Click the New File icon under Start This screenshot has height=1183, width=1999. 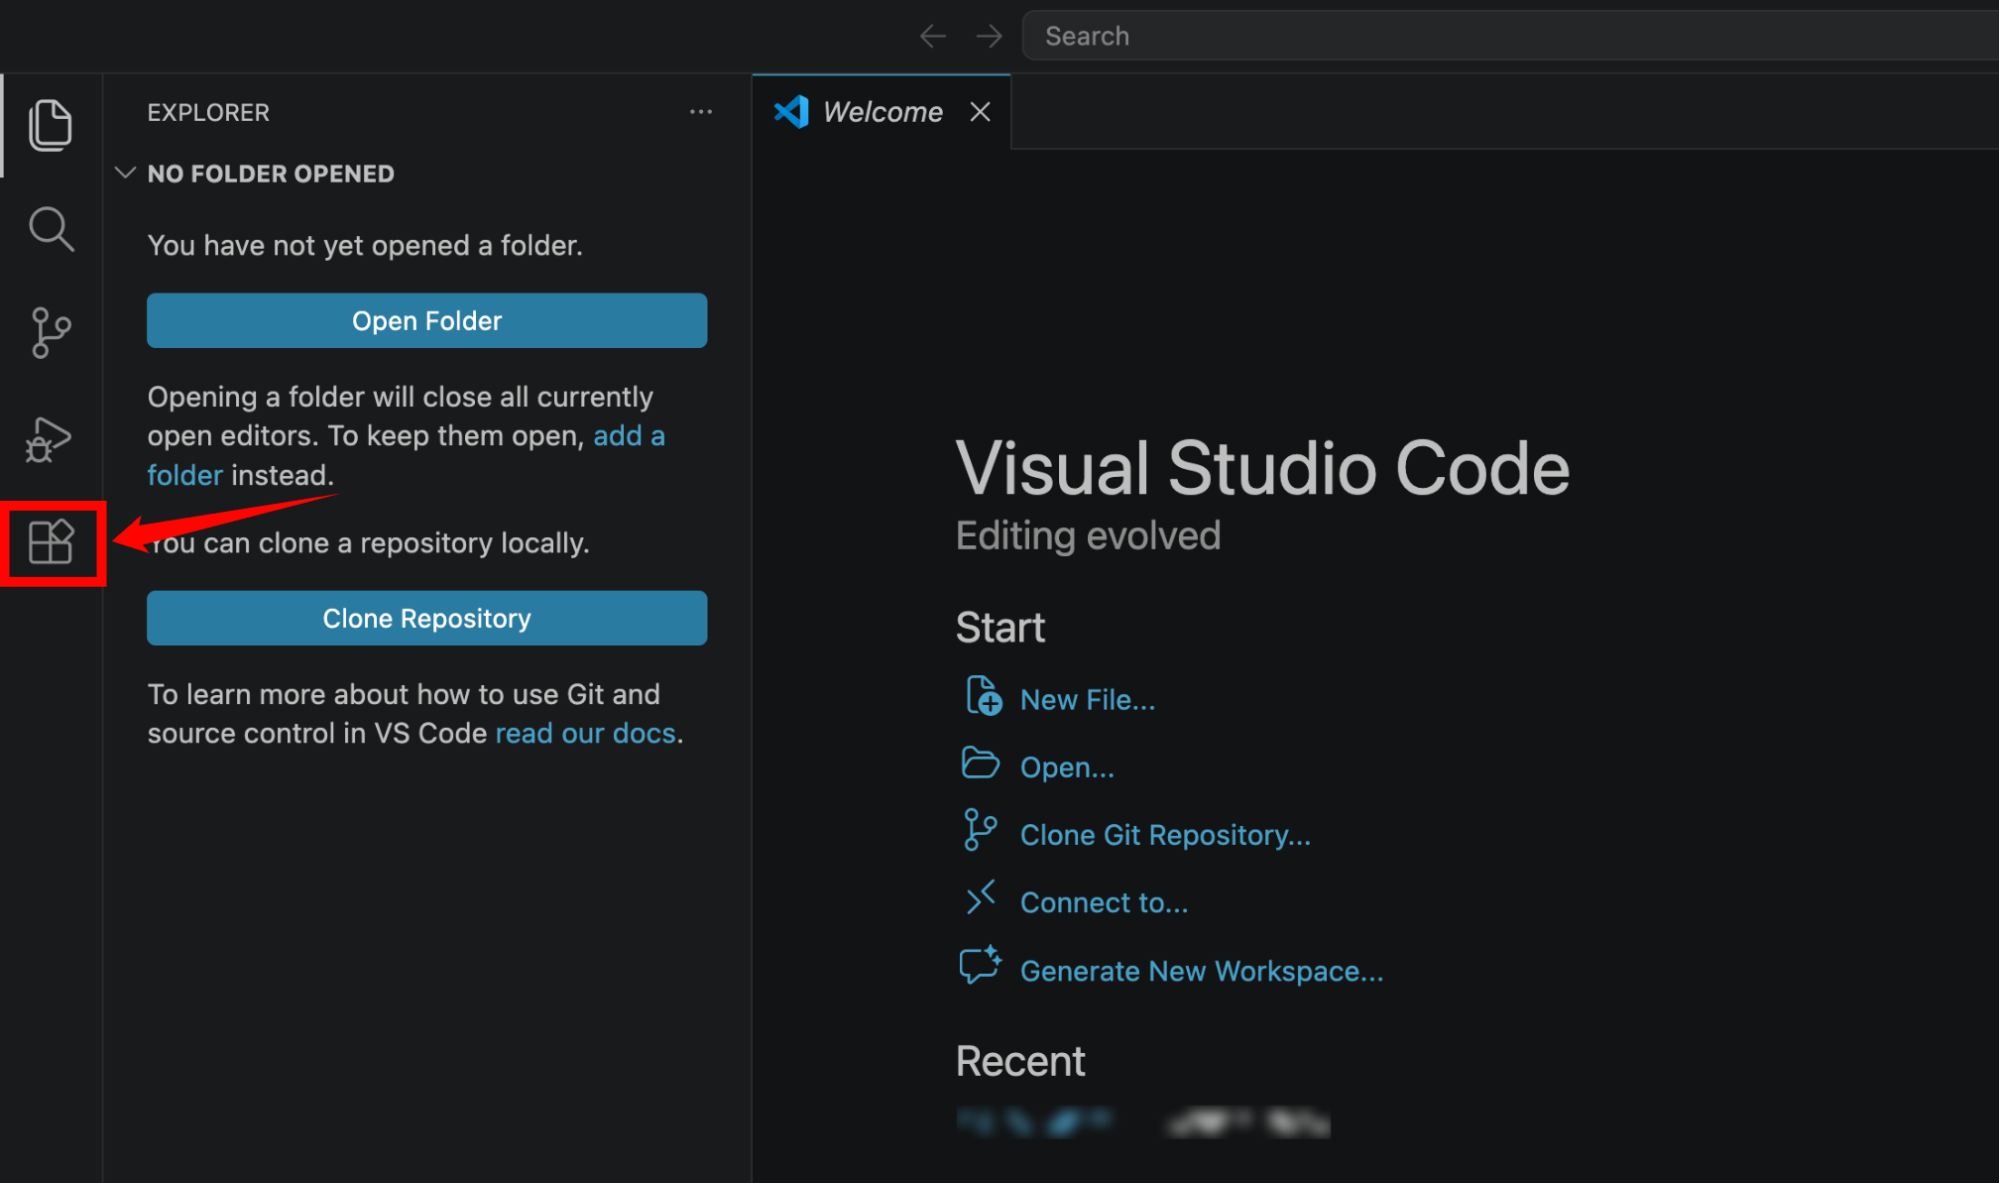coord(982,696)
